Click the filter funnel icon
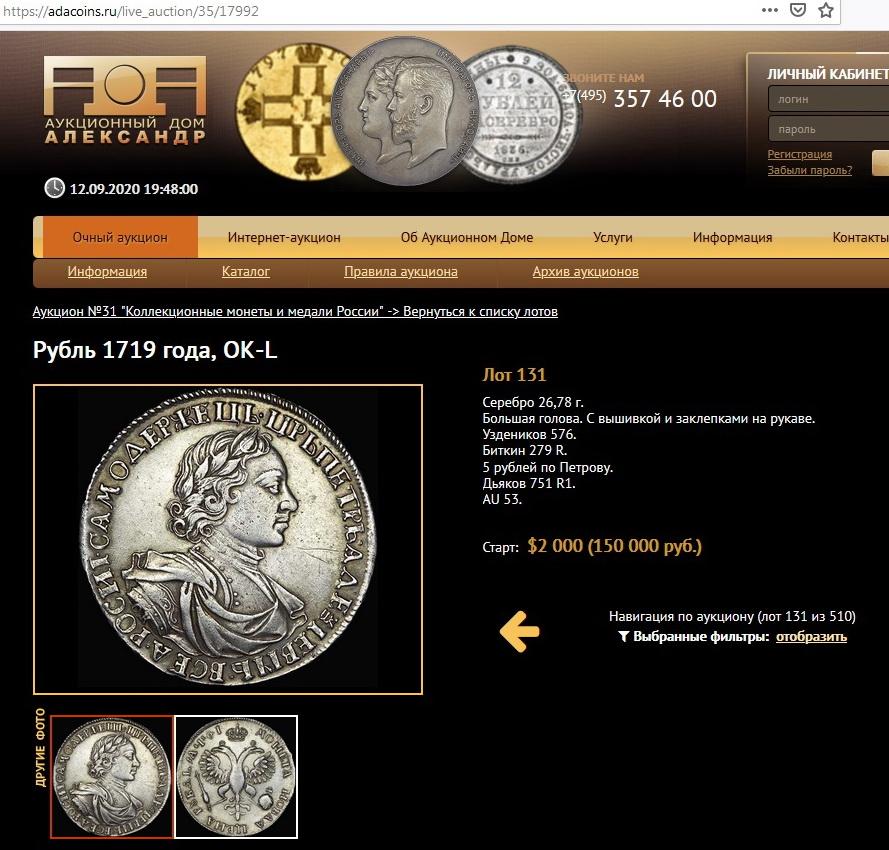This screenshot has width=889, height=850. coord(624,637)
